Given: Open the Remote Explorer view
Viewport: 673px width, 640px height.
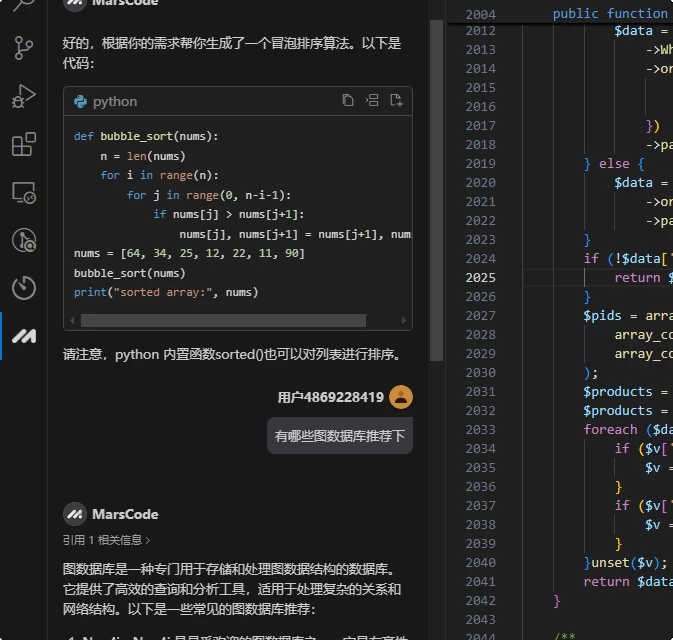Looking at the screenshot, I should pos(23,193).
